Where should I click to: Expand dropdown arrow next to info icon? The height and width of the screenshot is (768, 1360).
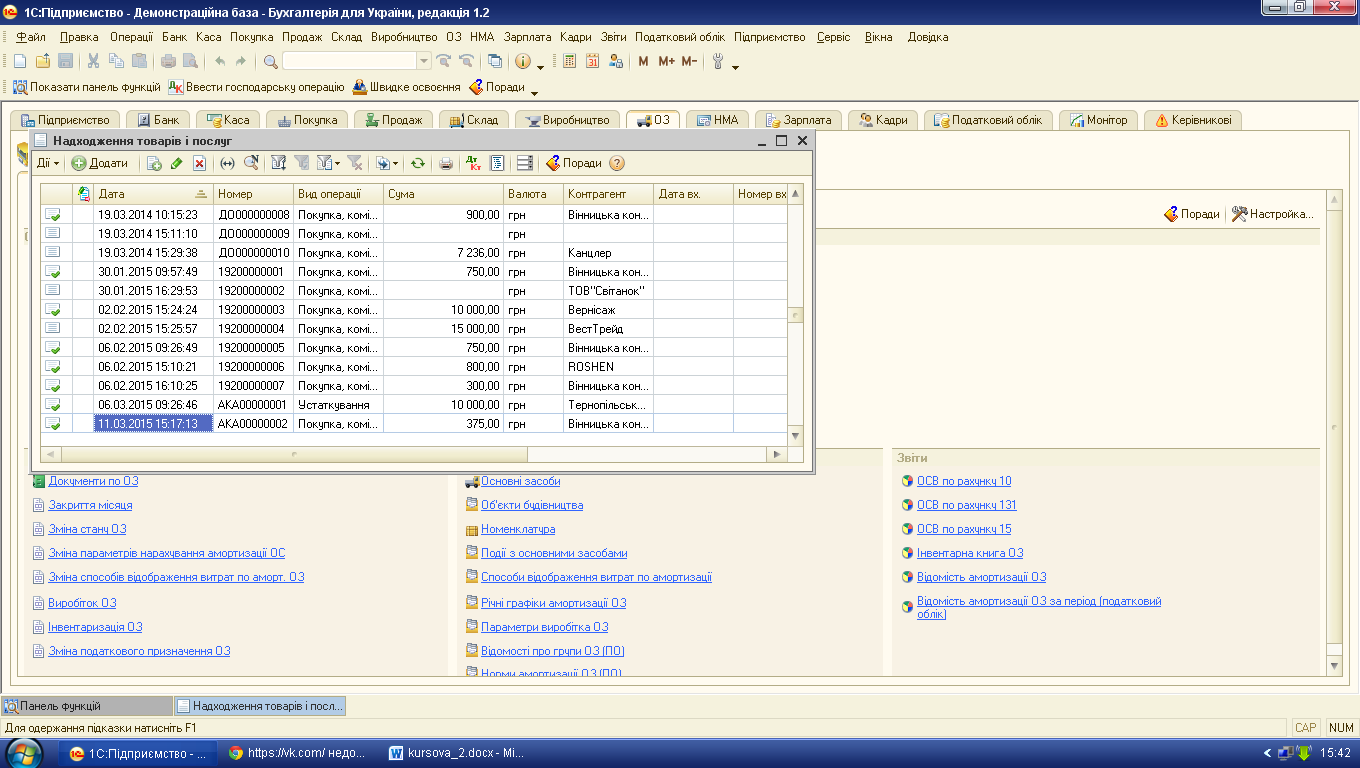pos(540,66)
